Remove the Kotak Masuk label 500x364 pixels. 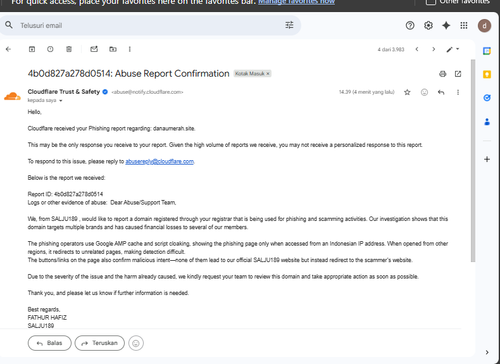tap(268, 74)
